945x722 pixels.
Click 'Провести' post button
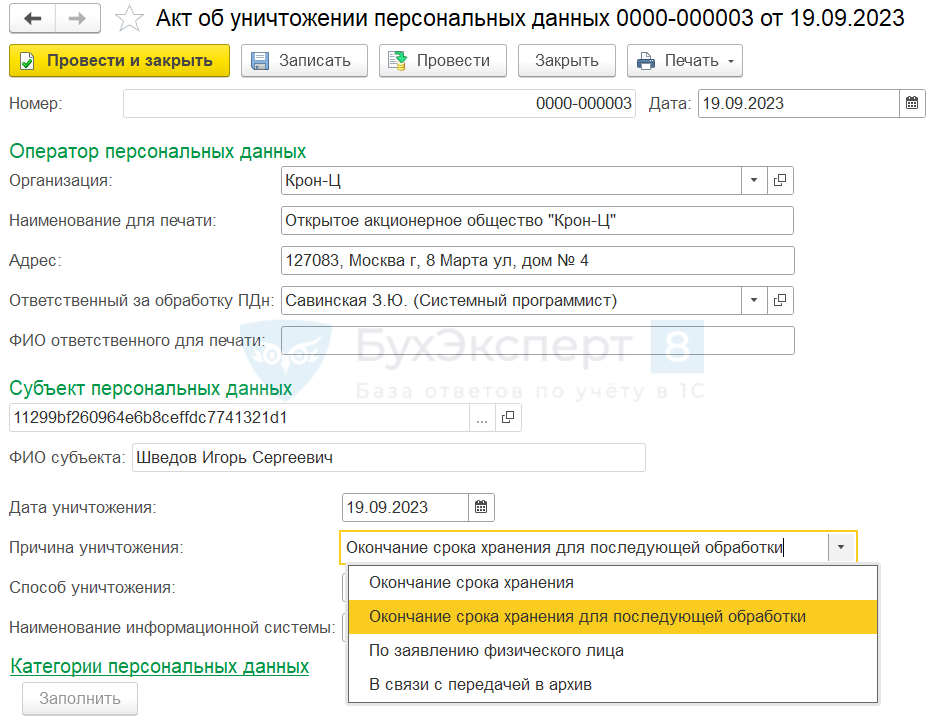point(442,61)
